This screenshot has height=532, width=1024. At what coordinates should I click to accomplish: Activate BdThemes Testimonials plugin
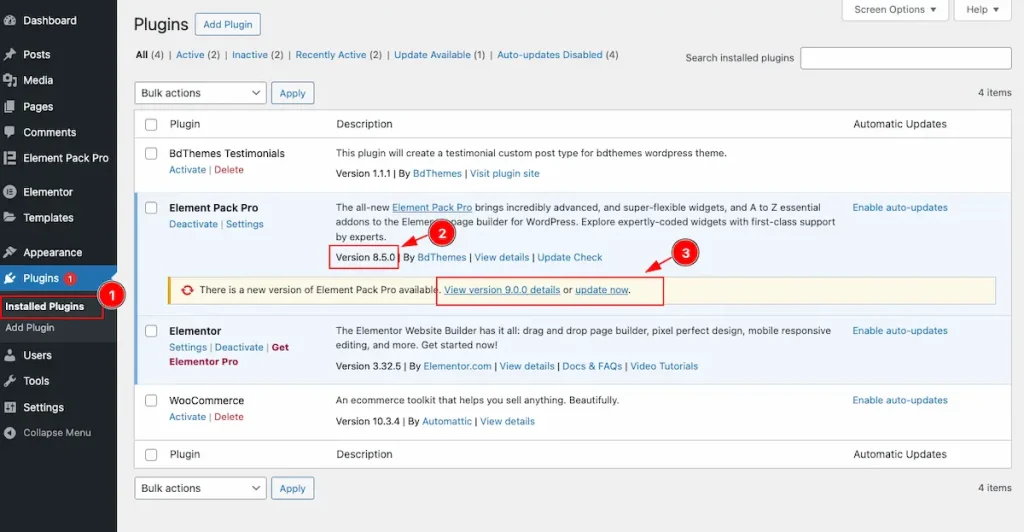(x=187, y=170)
